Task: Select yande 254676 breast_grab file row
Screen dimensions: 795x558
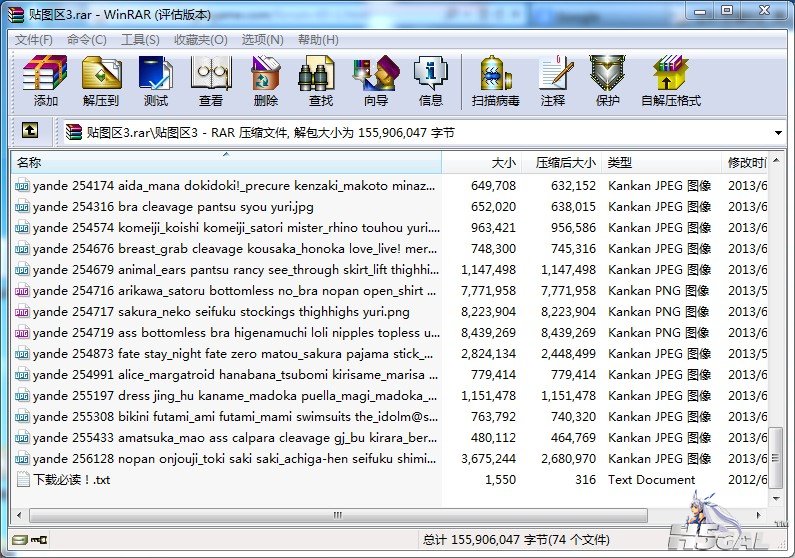Action: click(x=389, y=249)
